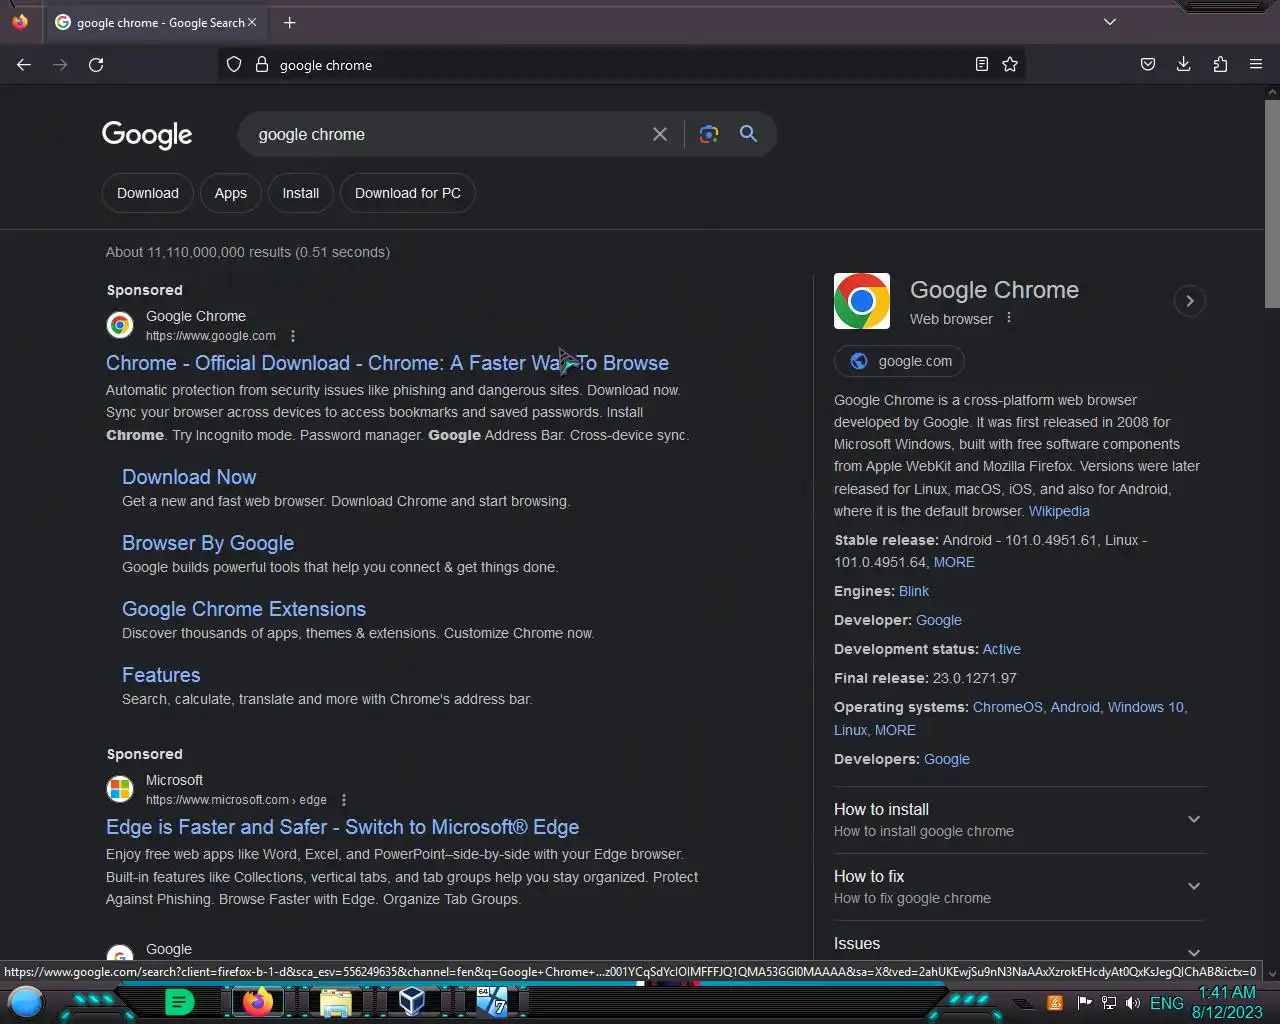Open the tracking protection shield icon
Viewport: 1280px width, 1024px height.
tap(234, 64)
